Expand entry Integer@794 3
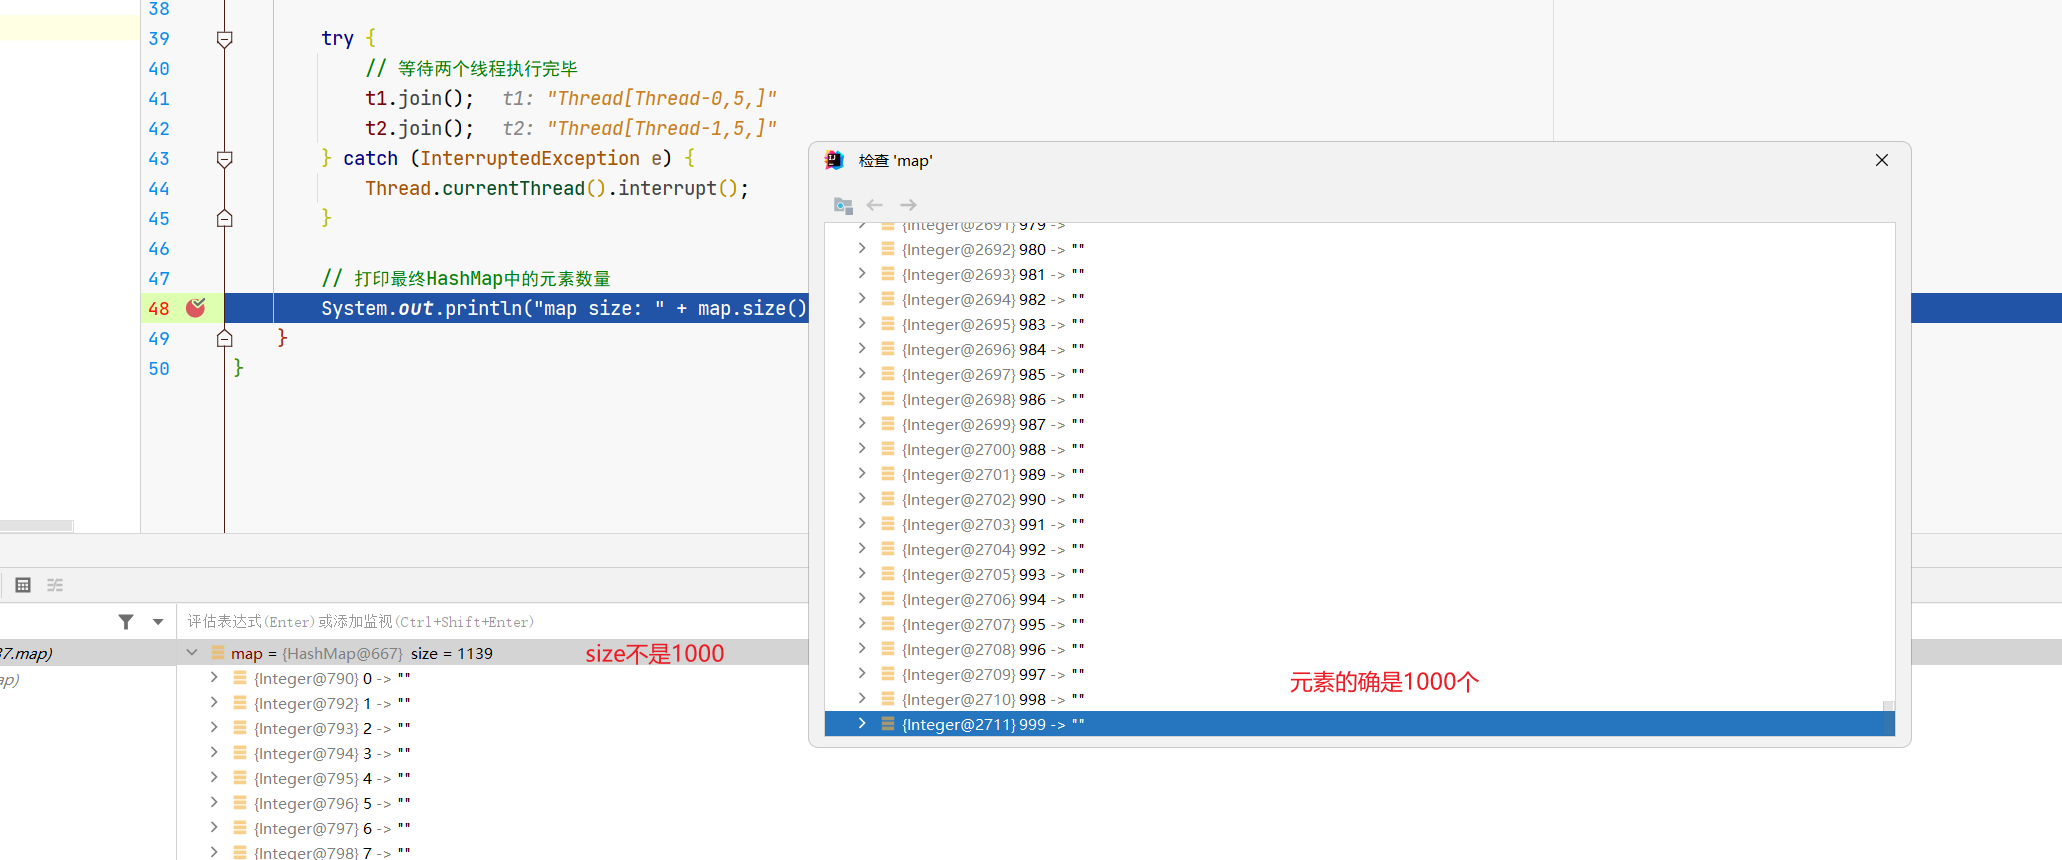 (x=214, y=753)
